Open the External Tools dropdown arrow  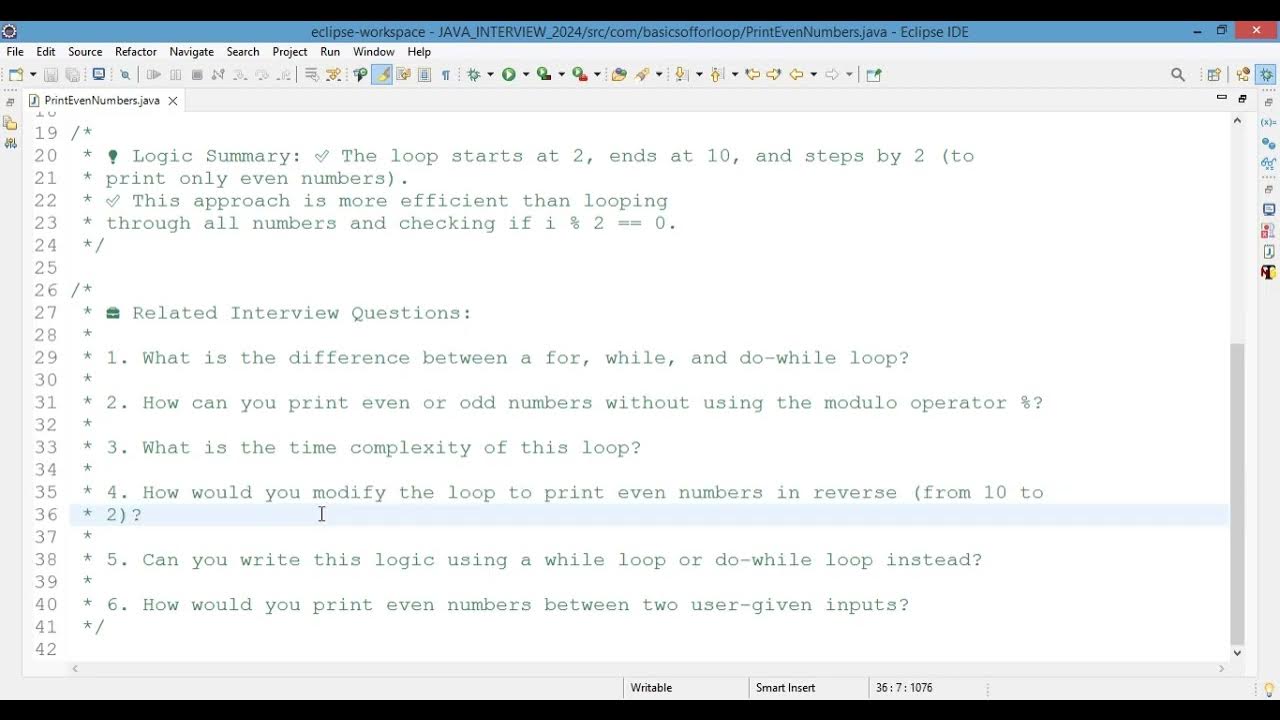click(598, 74)
